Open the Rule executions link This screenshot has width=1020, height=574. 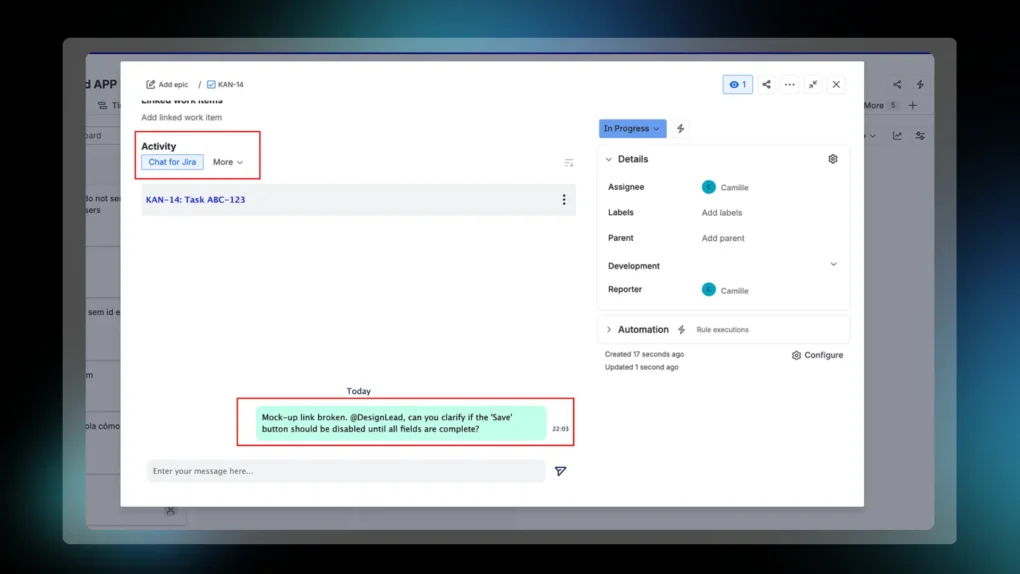722,330
